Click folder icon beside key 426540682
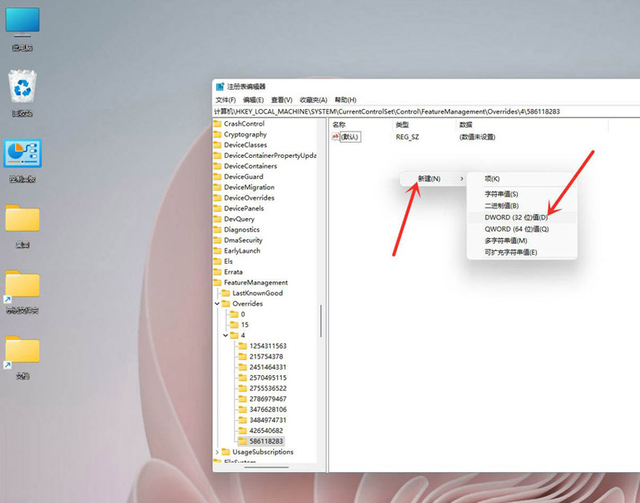 click(x=243, y=431)
